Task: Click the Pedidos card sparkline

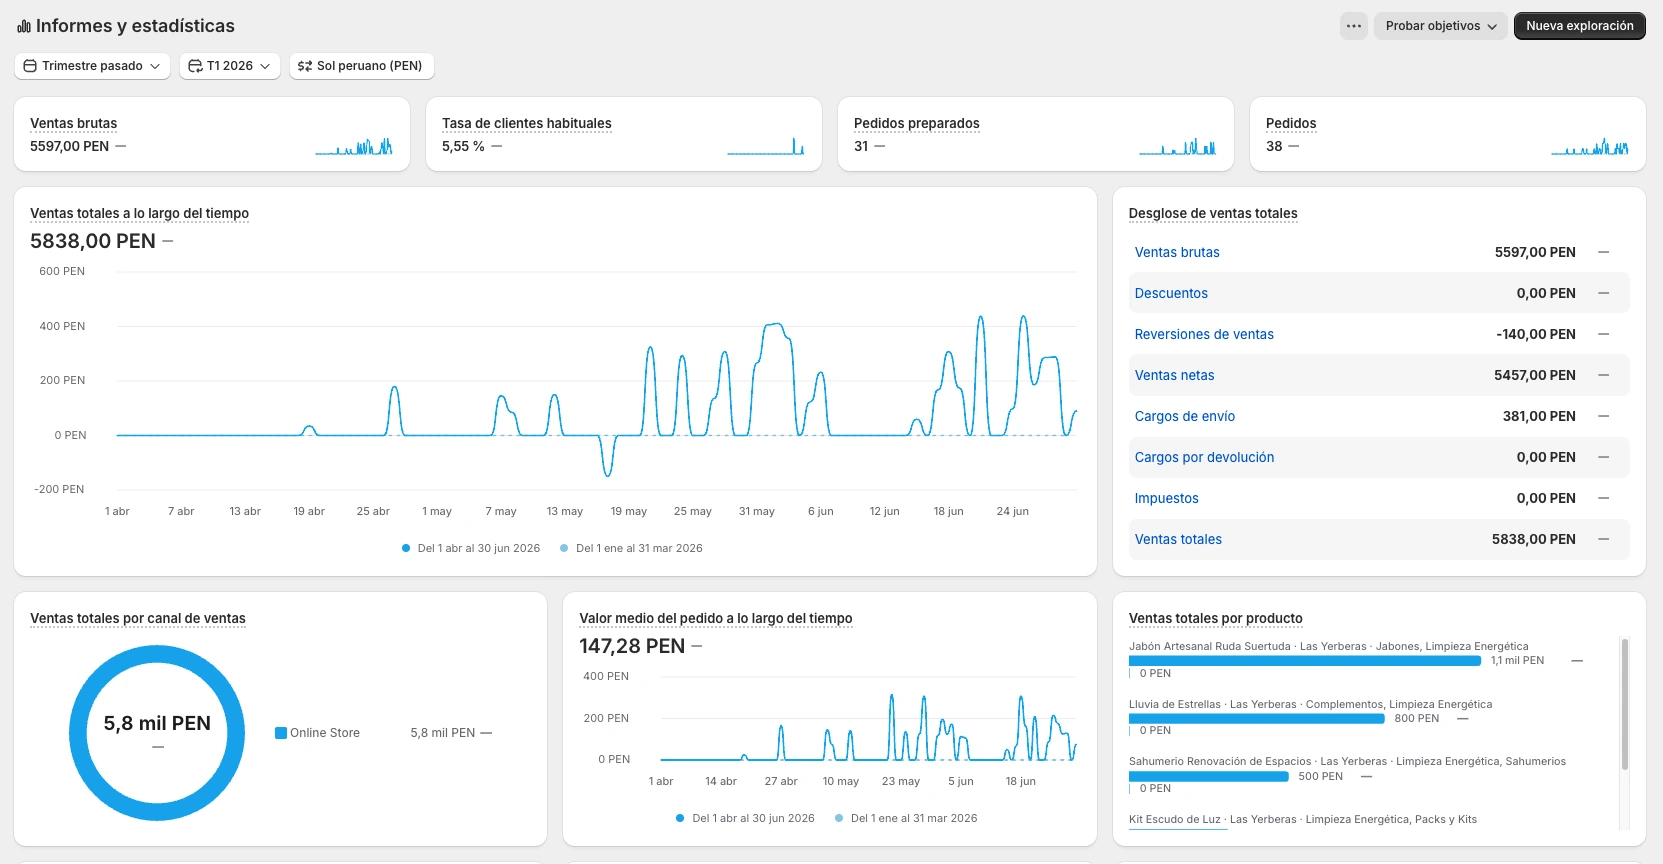Action: [x=1590, y=147]
